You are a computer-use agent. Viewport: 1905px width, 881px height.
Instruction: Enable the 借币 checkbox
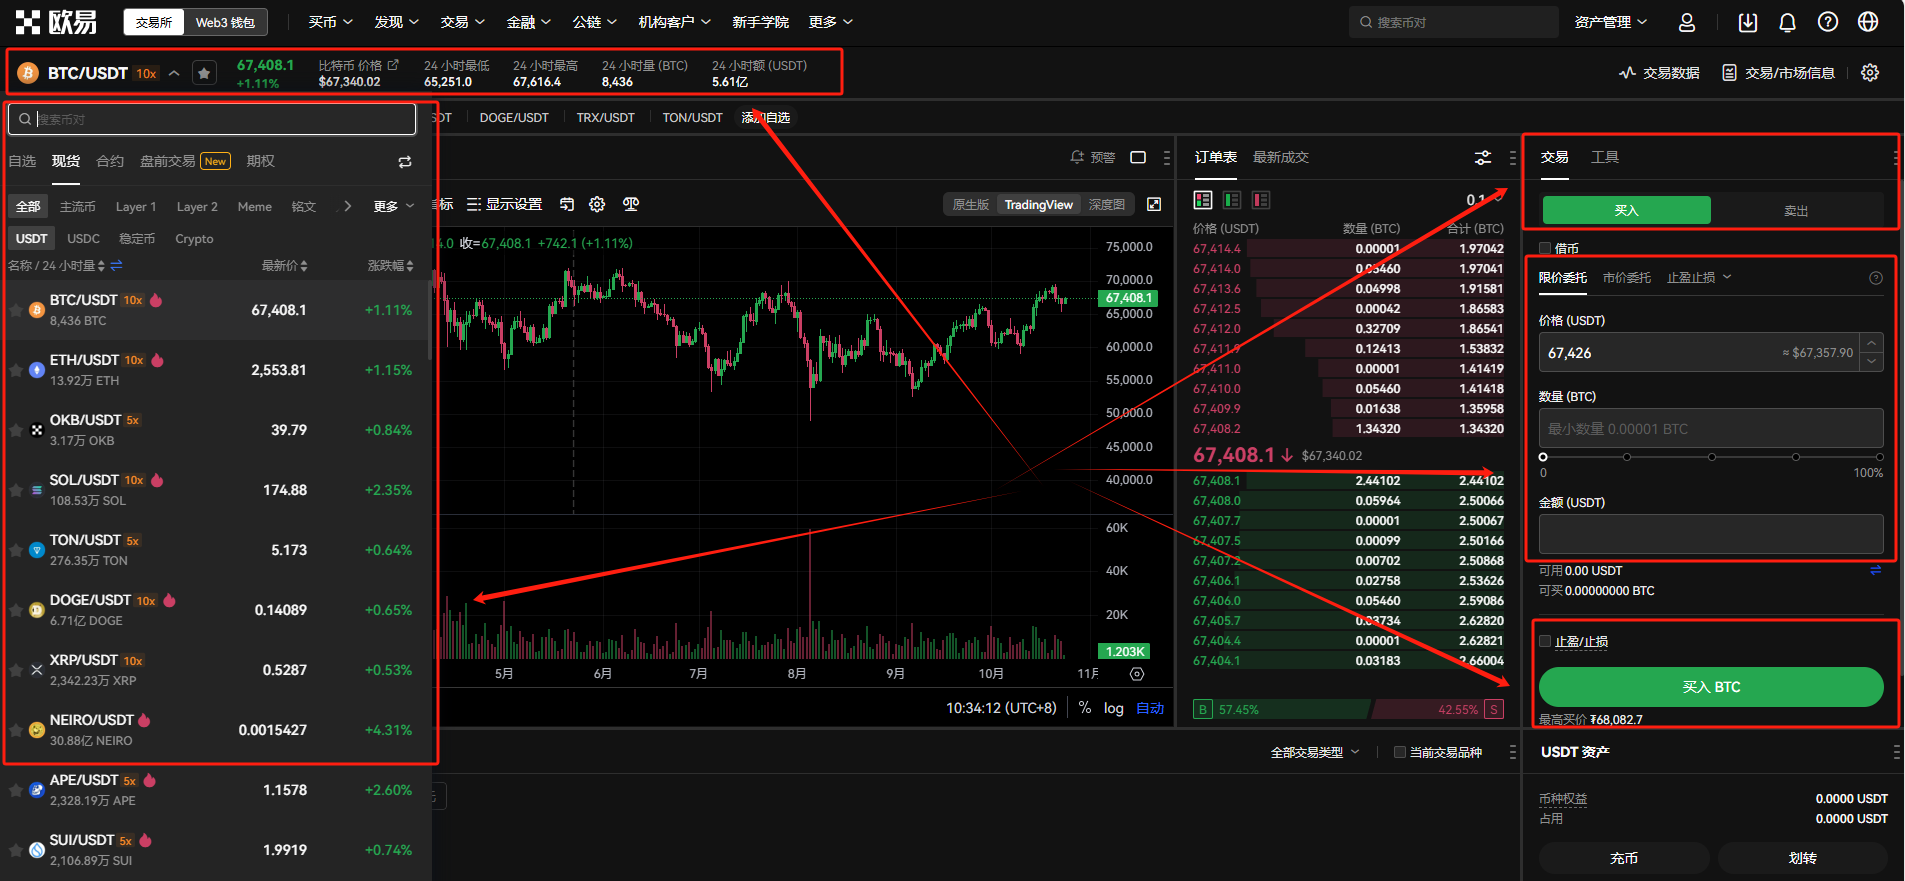click(x=1545, y=248)
